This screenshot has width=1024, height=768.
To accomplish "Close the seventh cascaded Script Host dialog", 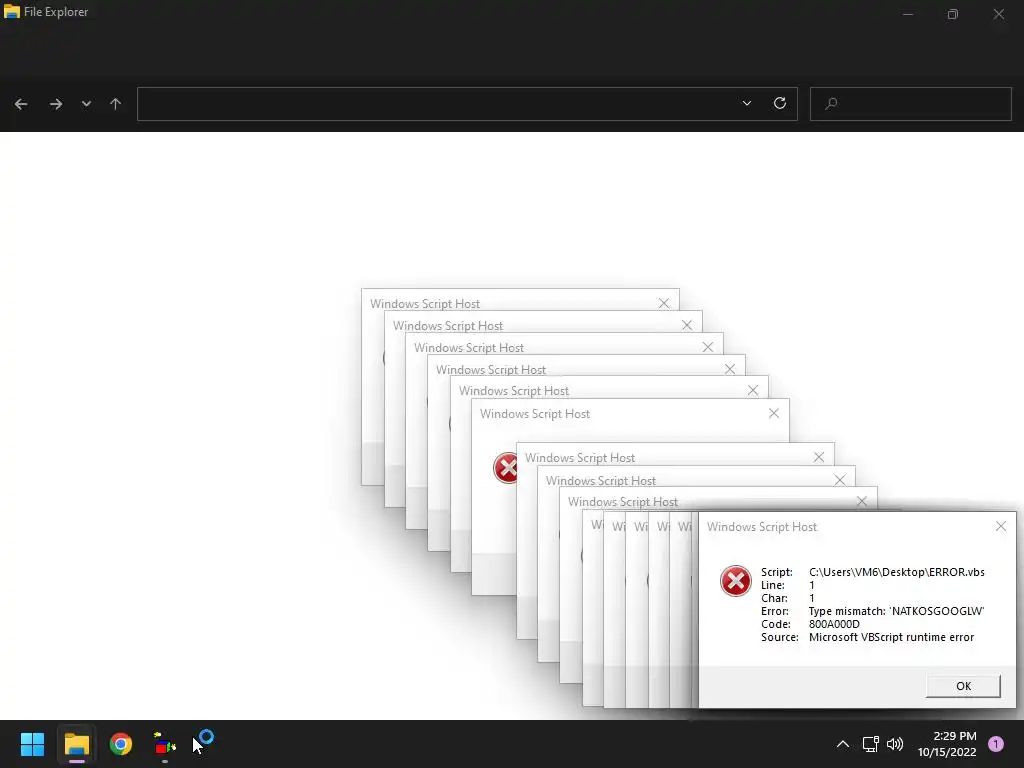I will pos(819,457).
